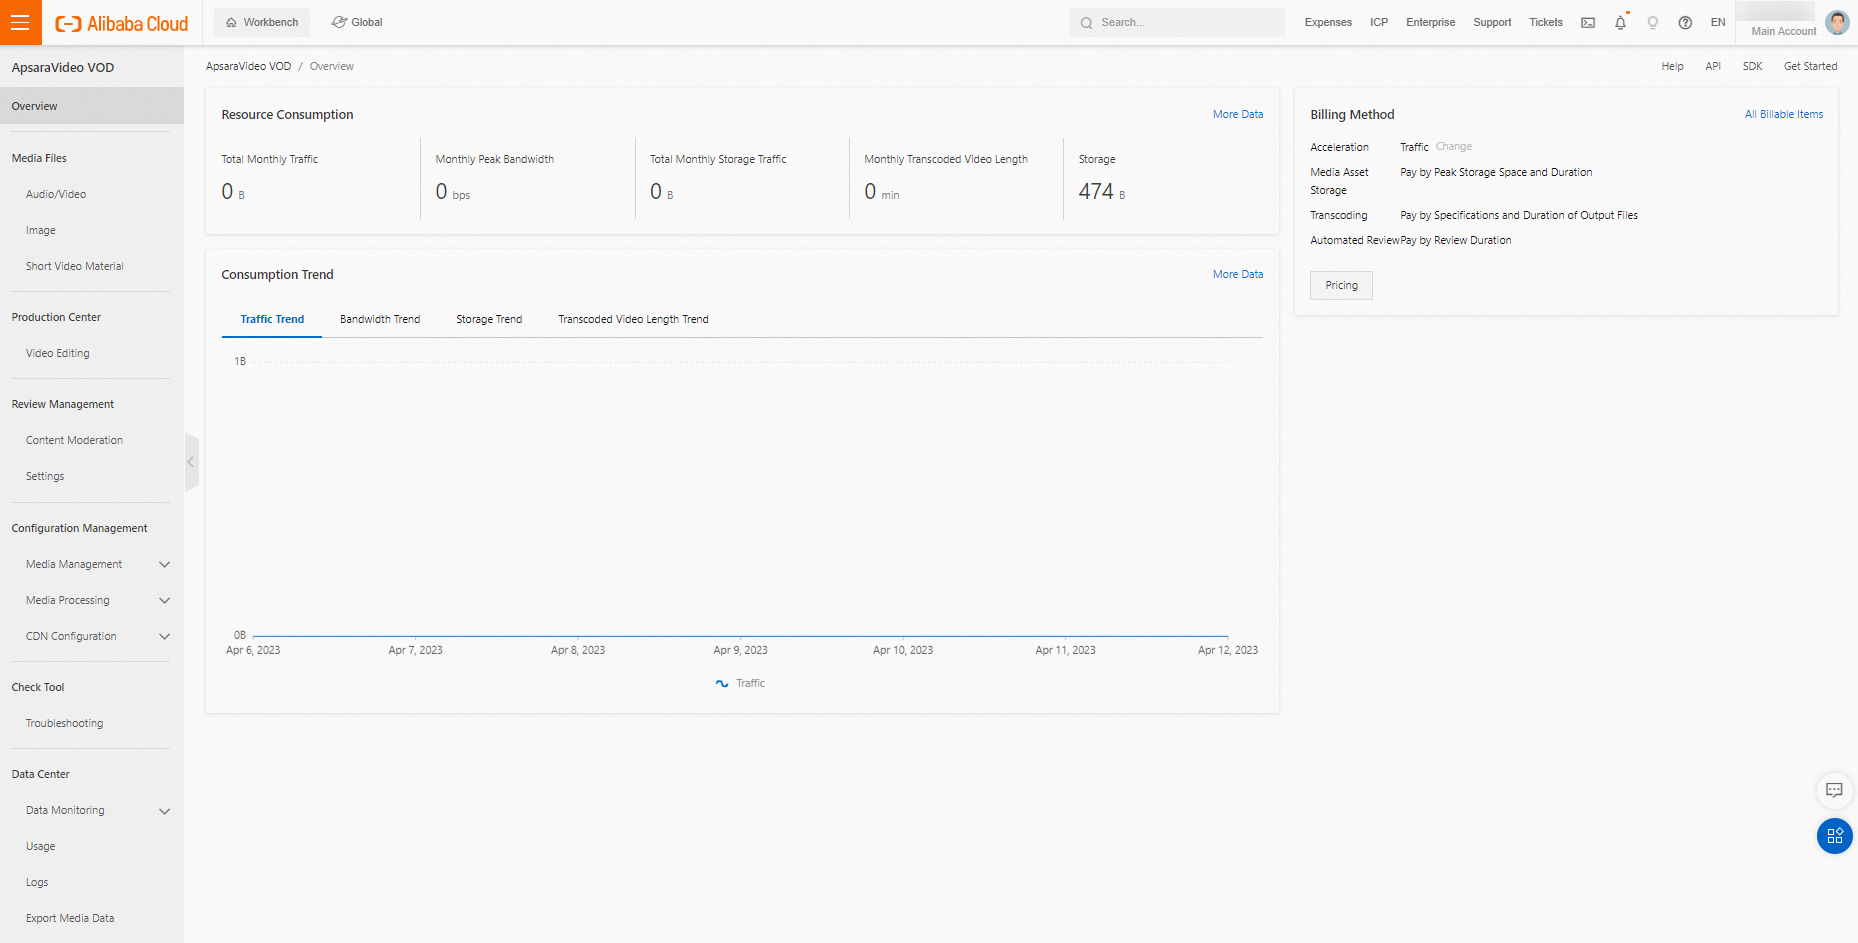
Task: Click ApsaraVideo VOD in the breadcrumb
Action: (248, 66)
